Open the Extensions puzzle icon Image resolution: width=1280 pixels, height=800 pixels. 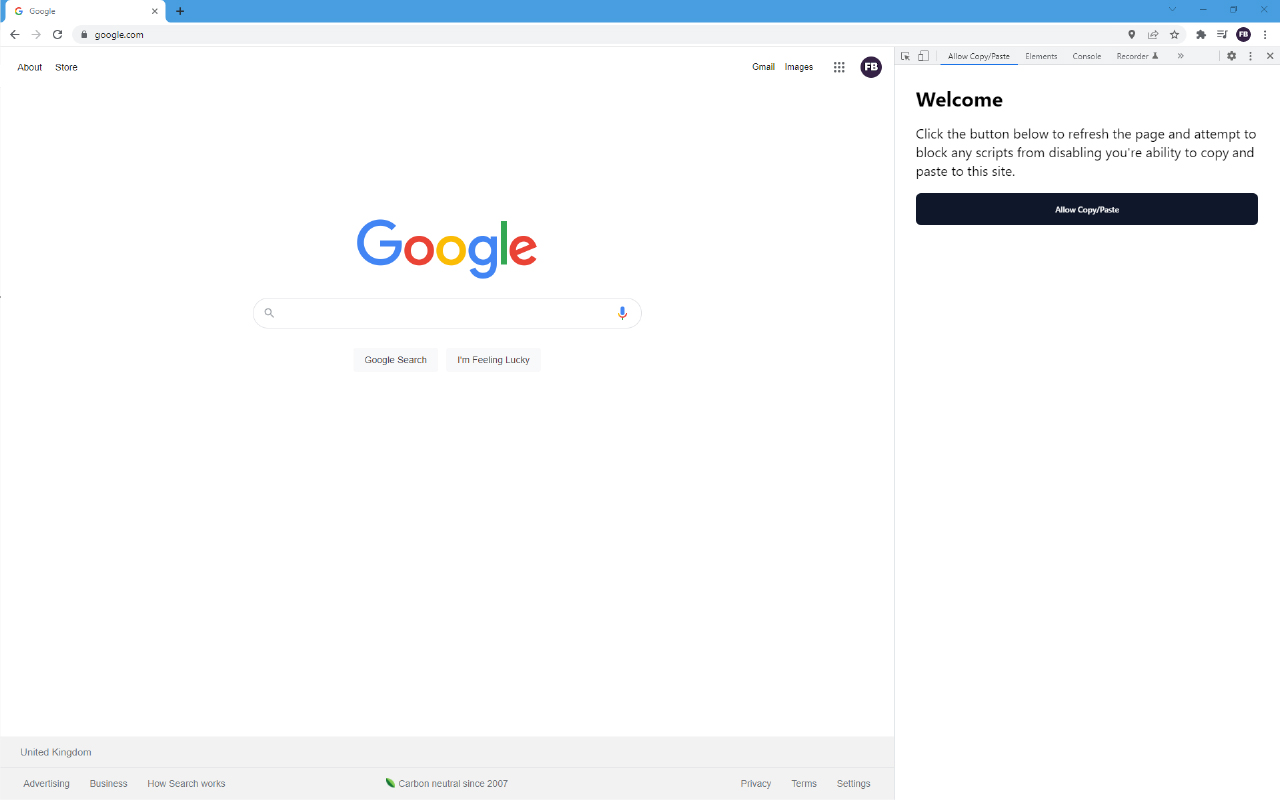pos(1201,34)
